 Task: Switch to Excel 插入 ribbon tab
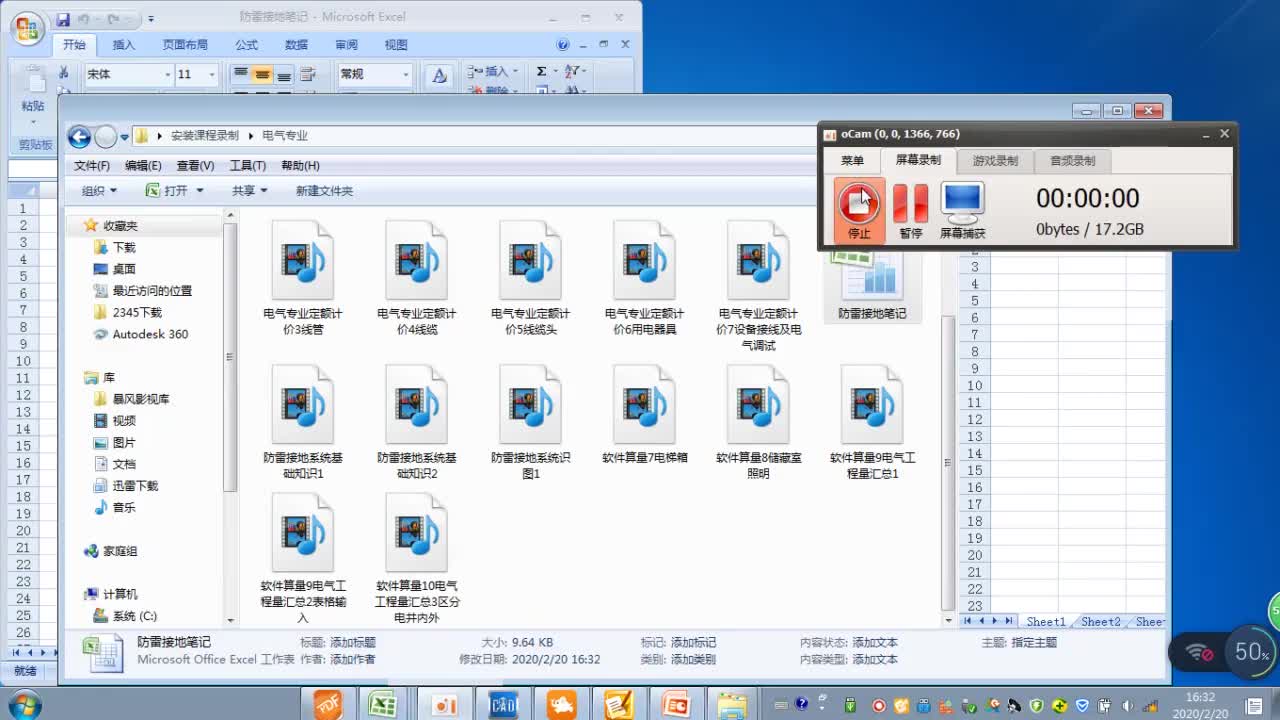[x=123, y=45]
